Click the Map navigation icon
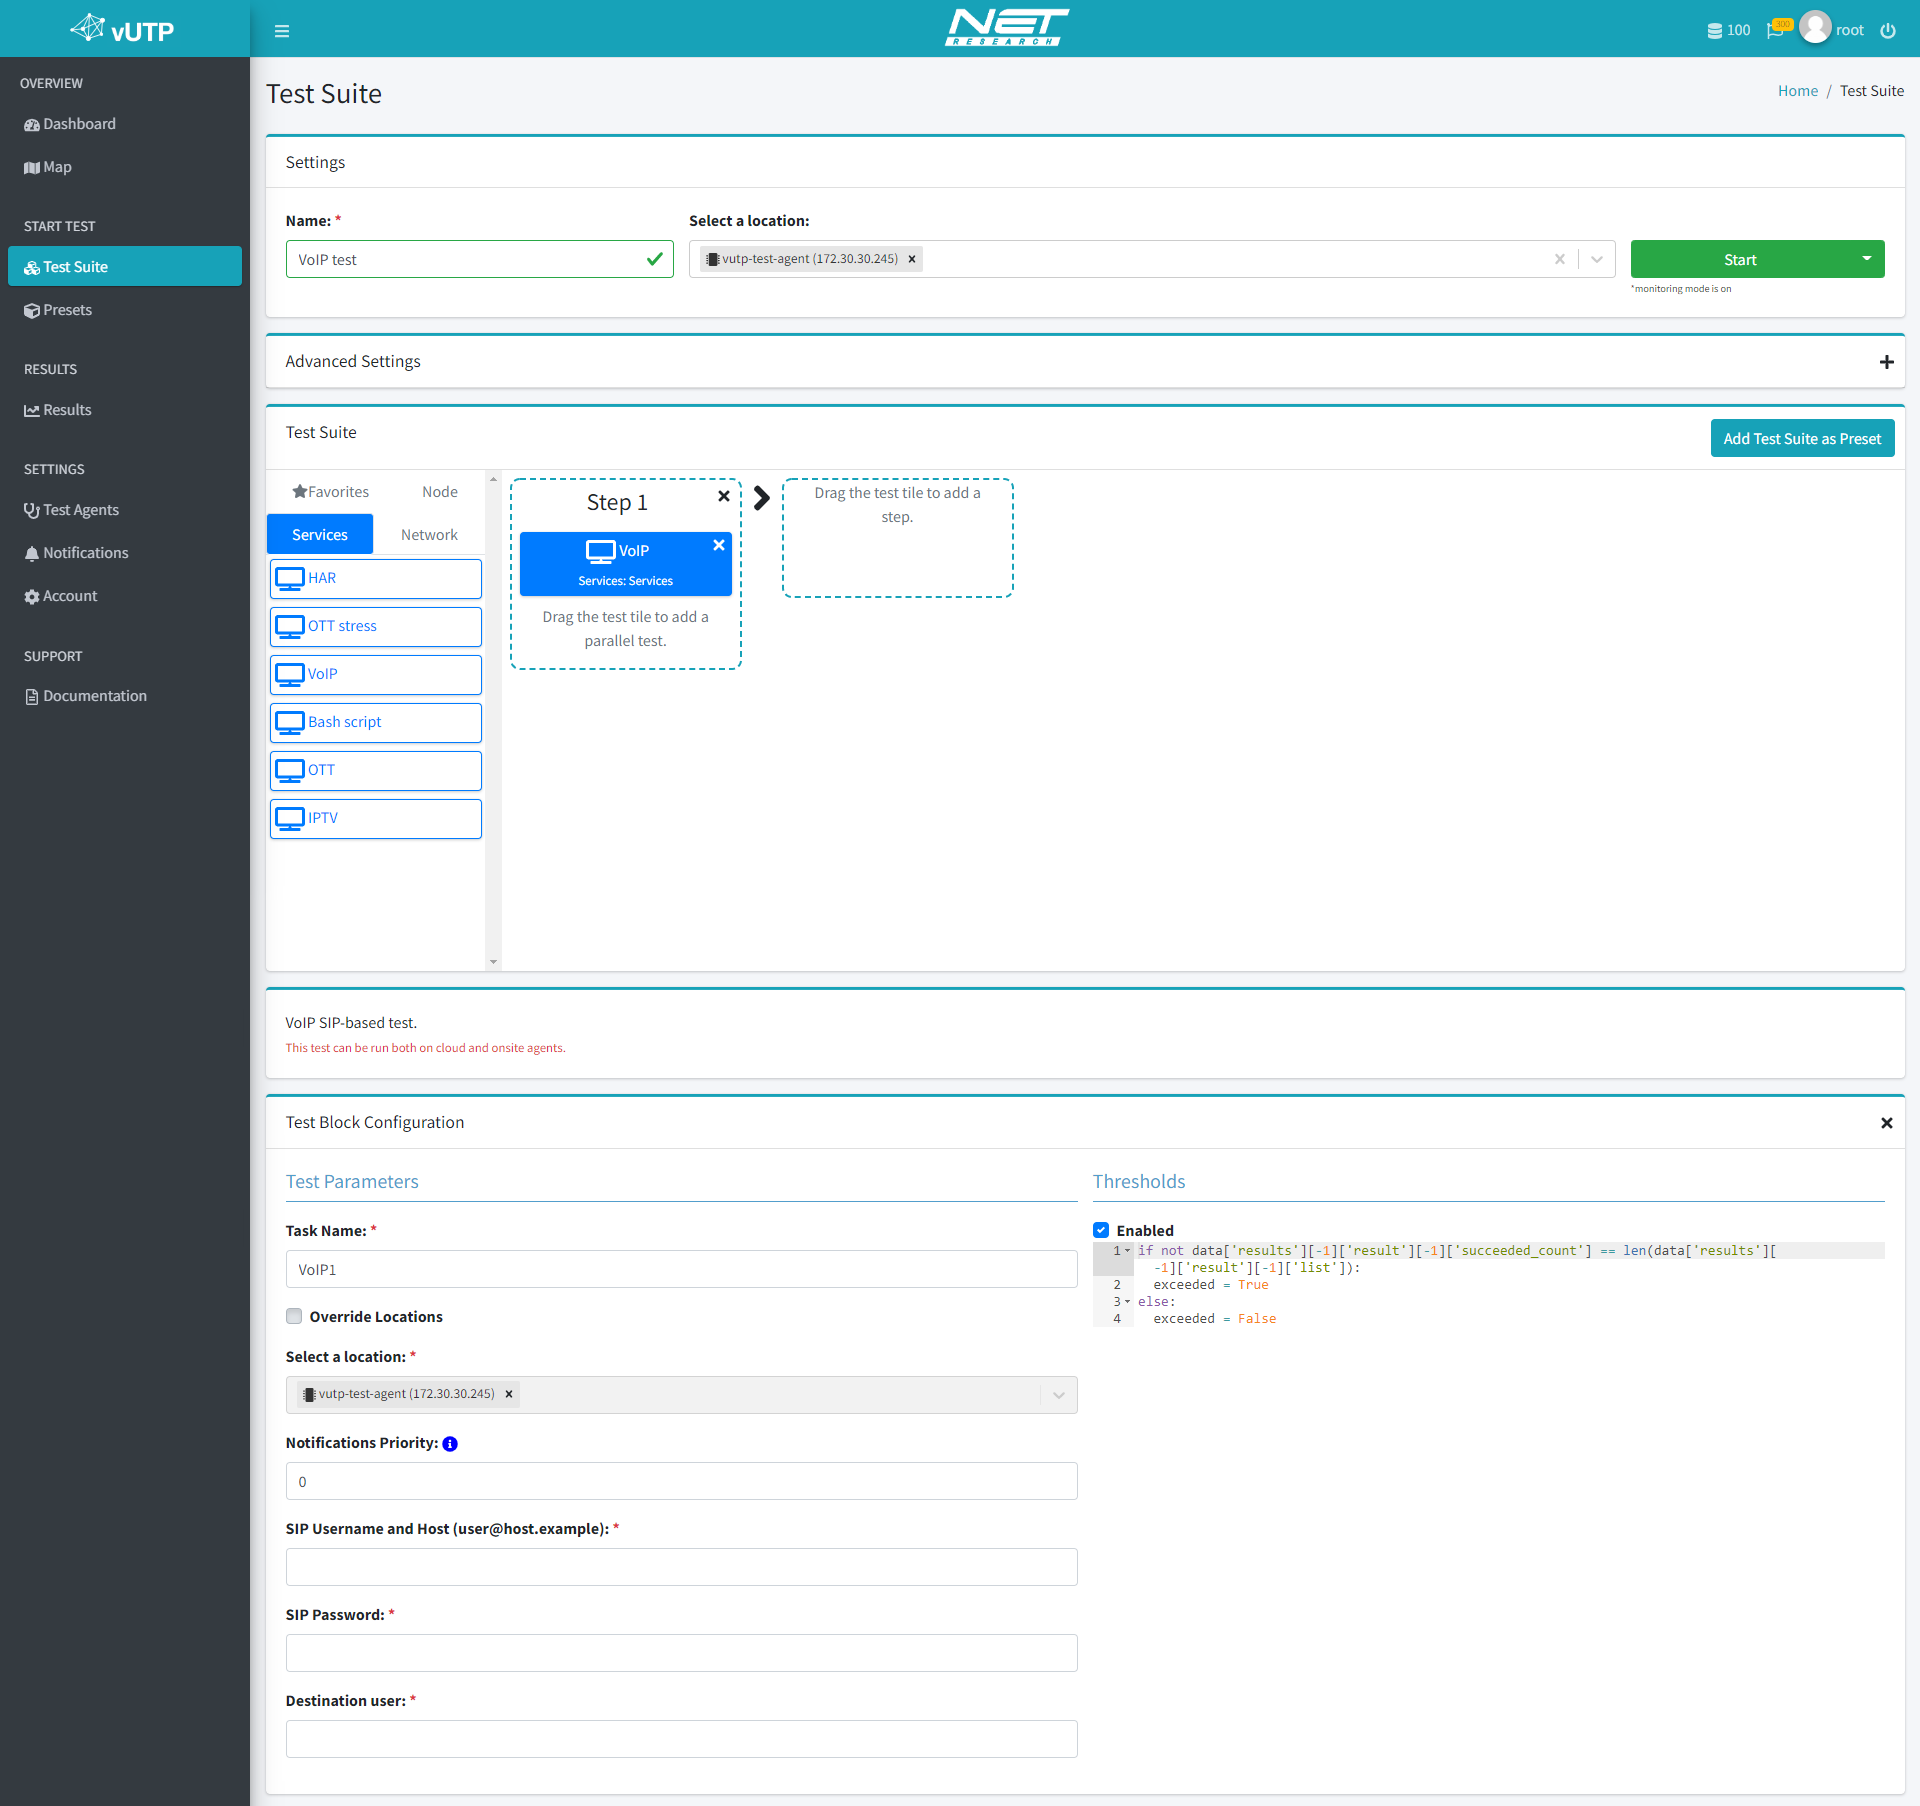The width and height of the screenshot is (1920, 1806). point(36,166)
